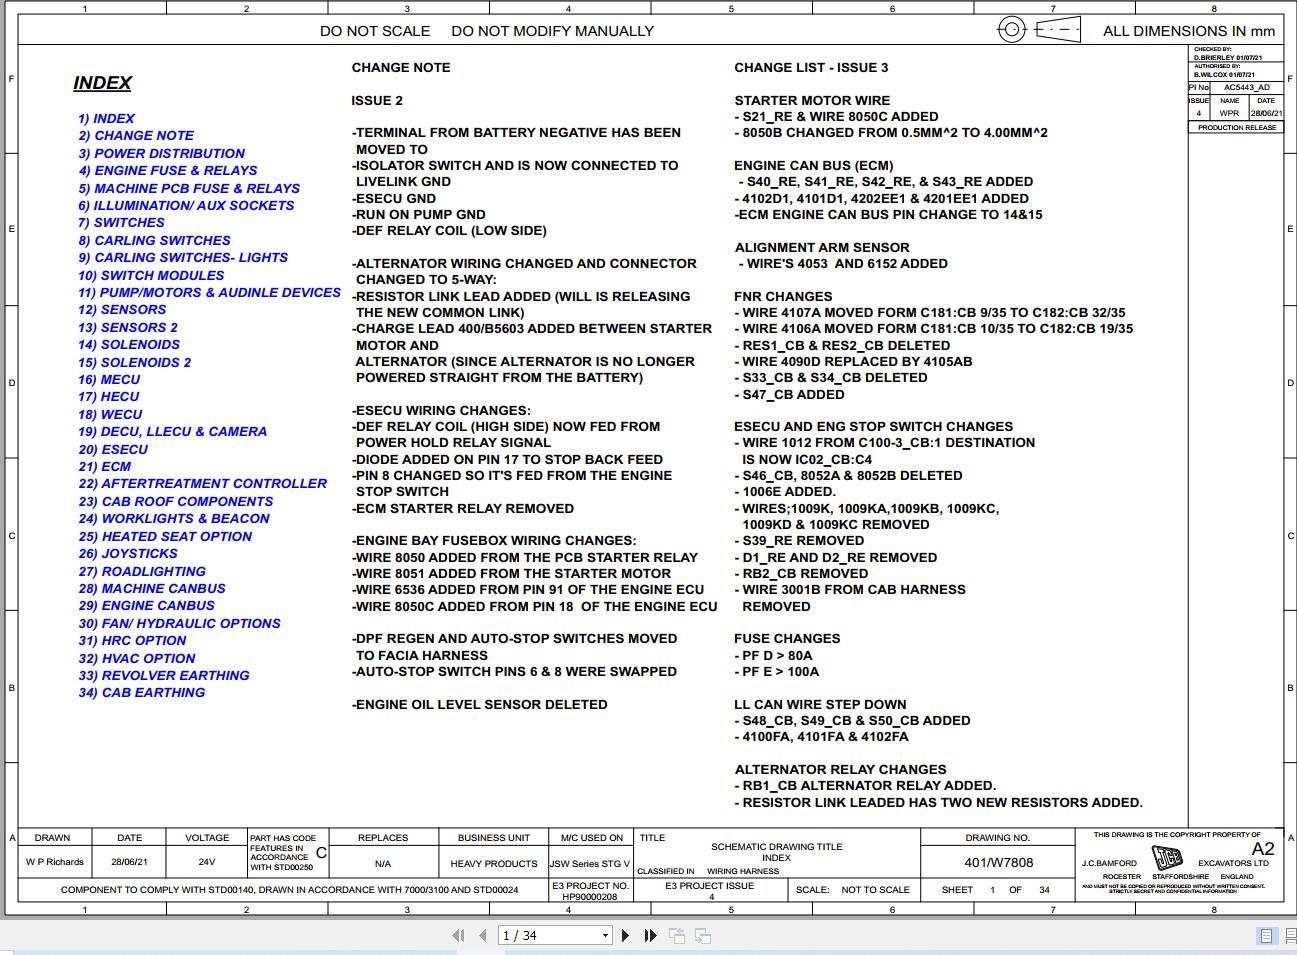
Task: Advance to the next page arrow
Action: pos(625,936)
